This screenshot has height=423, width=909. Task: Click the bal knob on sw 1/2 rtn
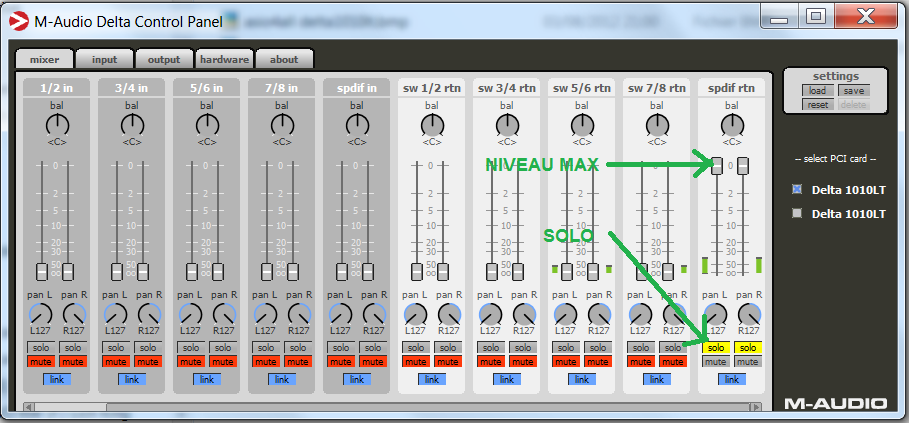pyautogui.click(x=432, y=125)
